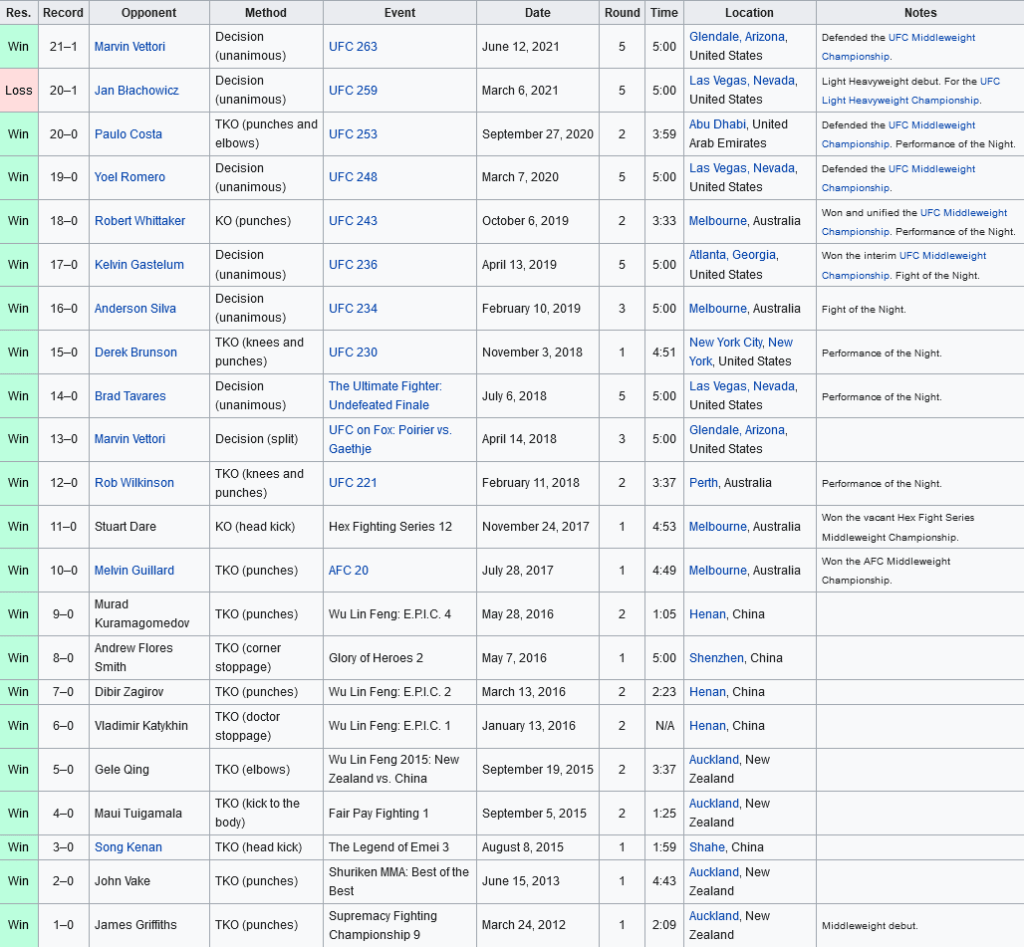Open the UFC 234 event link

353,308
